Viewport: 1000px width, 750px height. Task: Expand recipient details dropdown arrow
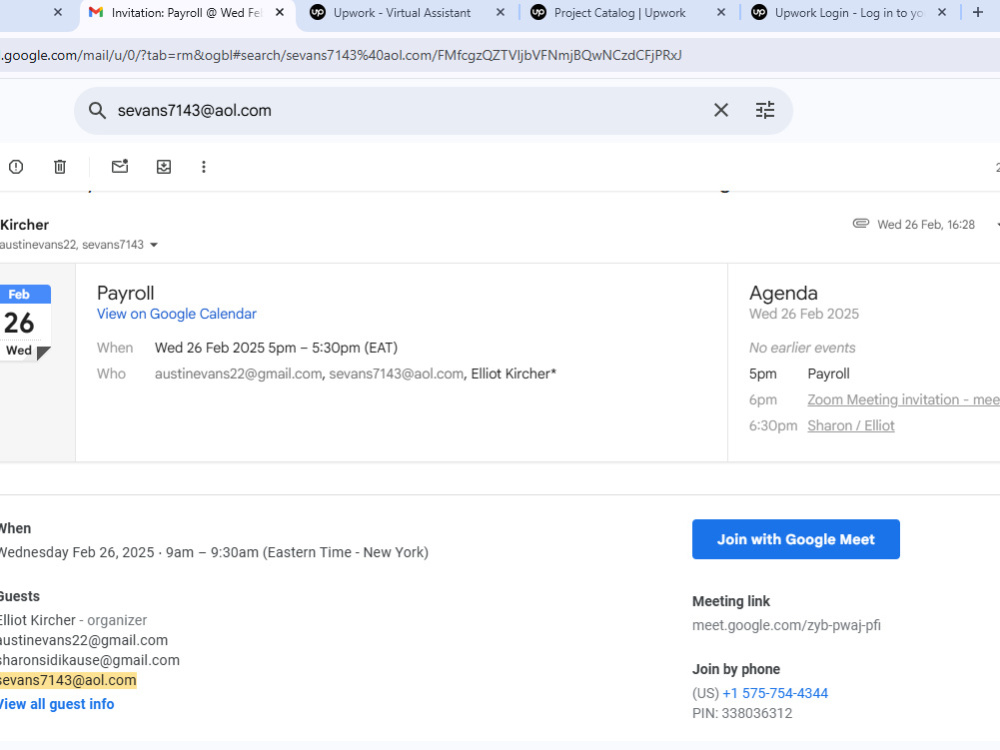pyautogui.click(x=154, y=245)
